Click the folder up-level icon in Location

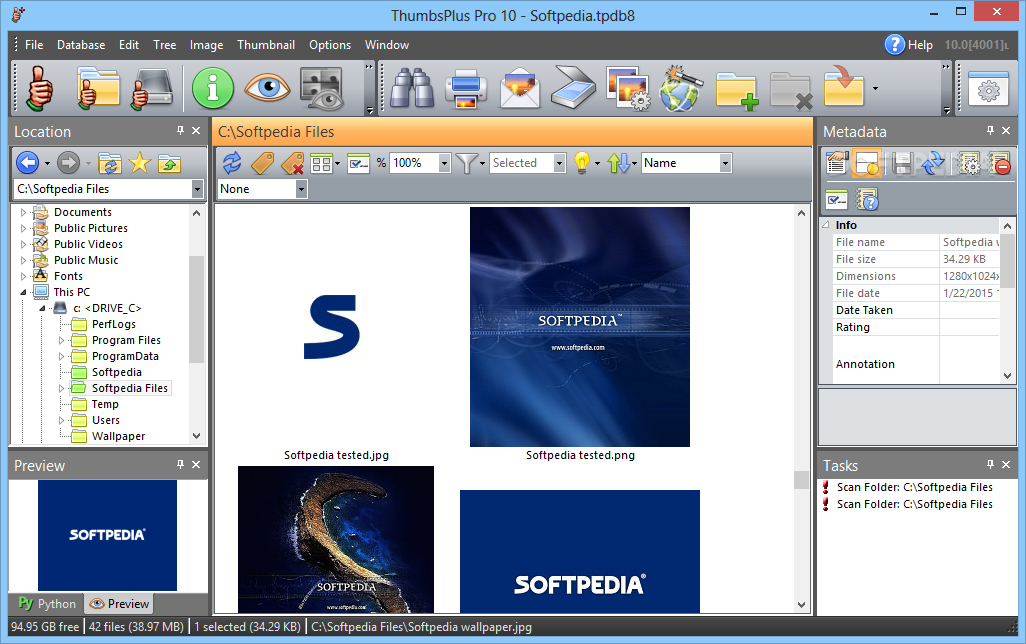pyautogui.click(x=169, y=164)
